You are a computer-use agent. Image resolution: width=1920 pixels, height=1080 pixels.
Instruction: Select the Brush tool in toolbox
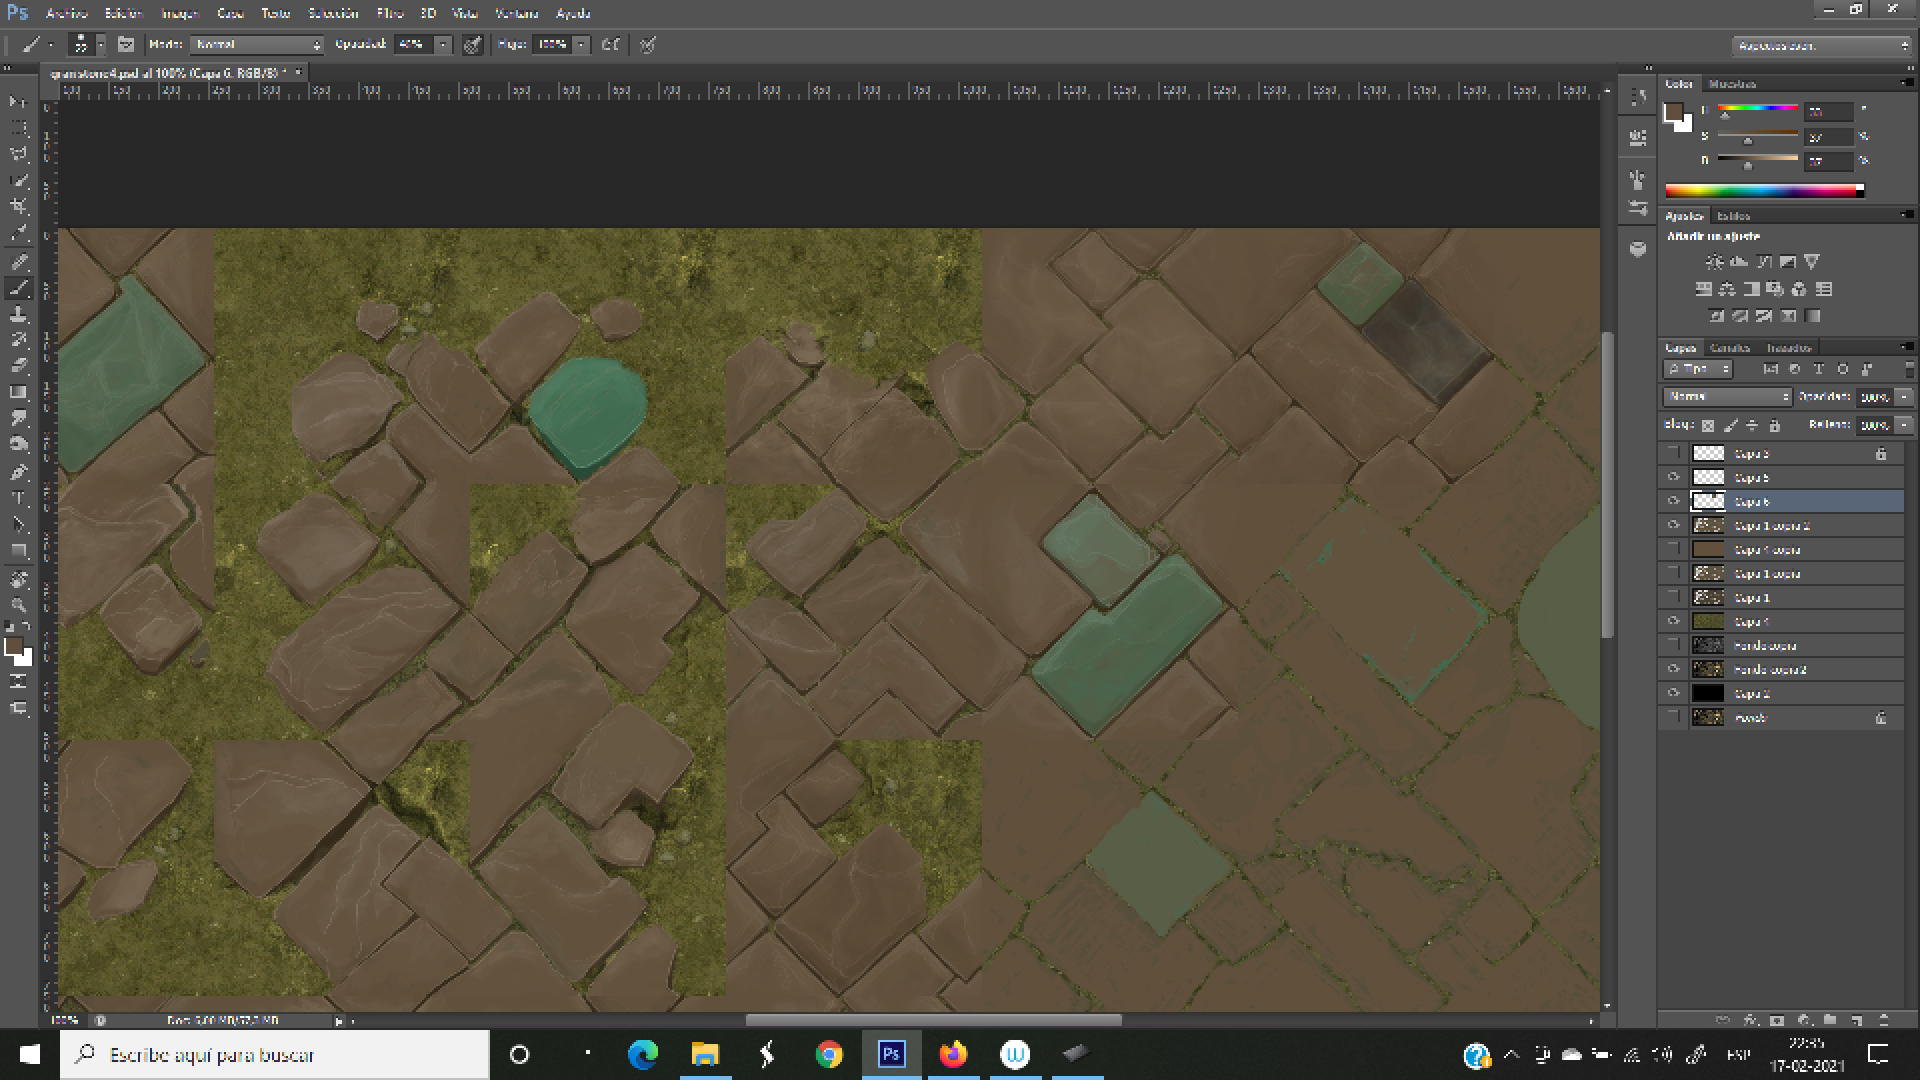coord(18,288)
